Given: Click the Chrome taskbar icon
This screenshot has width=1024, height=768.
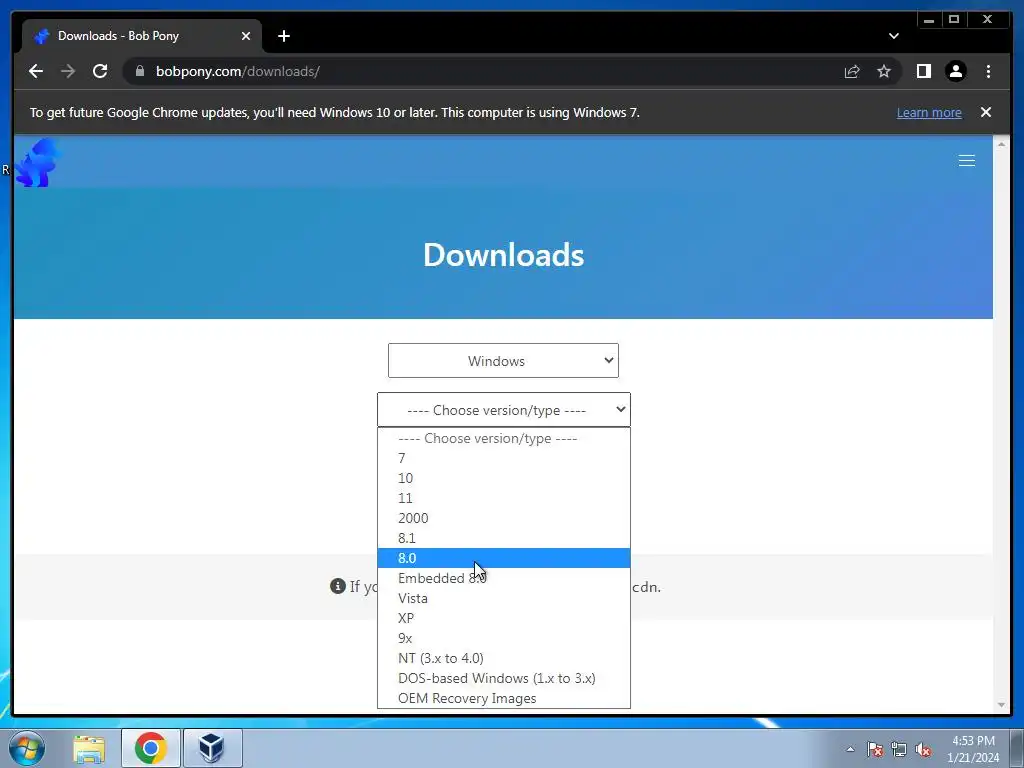Looking at the screenshot, I should click(151, 748).
